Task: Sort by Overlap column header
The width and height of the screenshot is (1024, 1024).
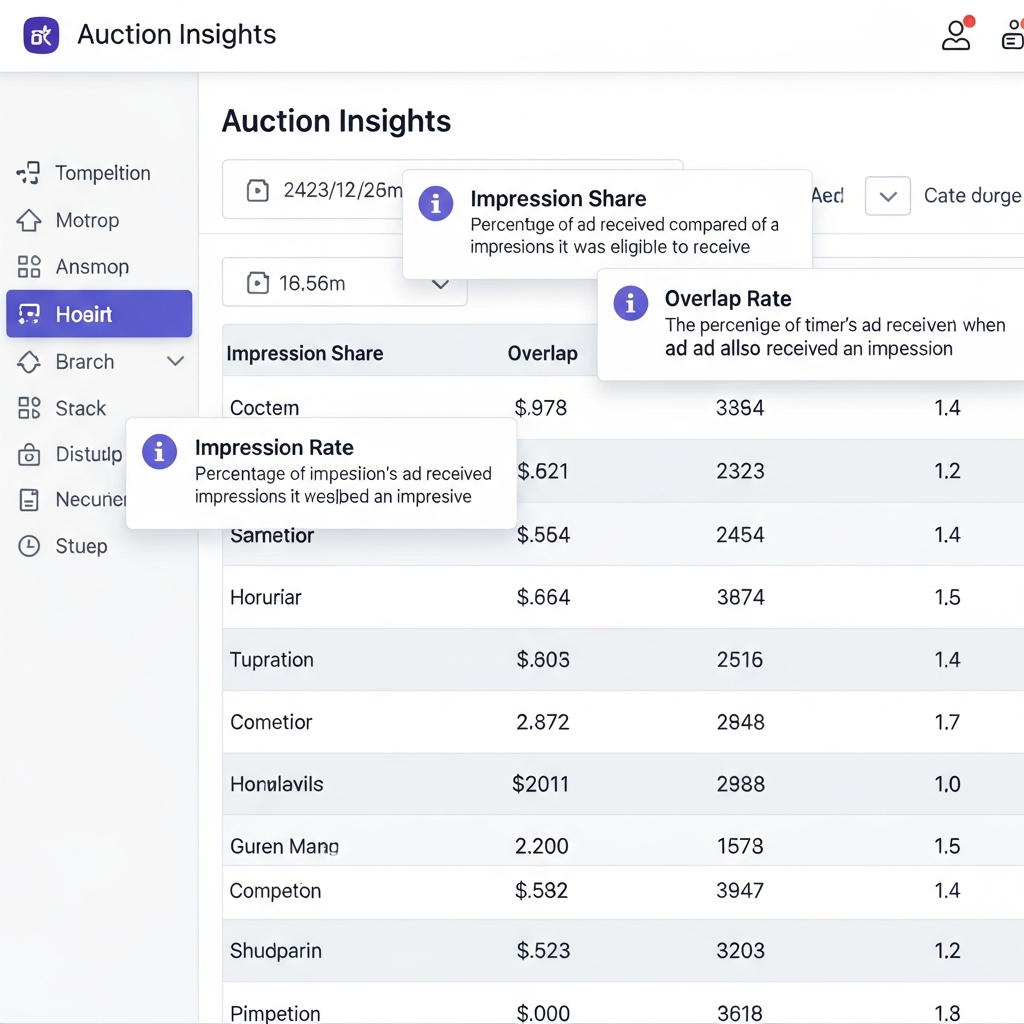Action: click(x=542, y=353)
